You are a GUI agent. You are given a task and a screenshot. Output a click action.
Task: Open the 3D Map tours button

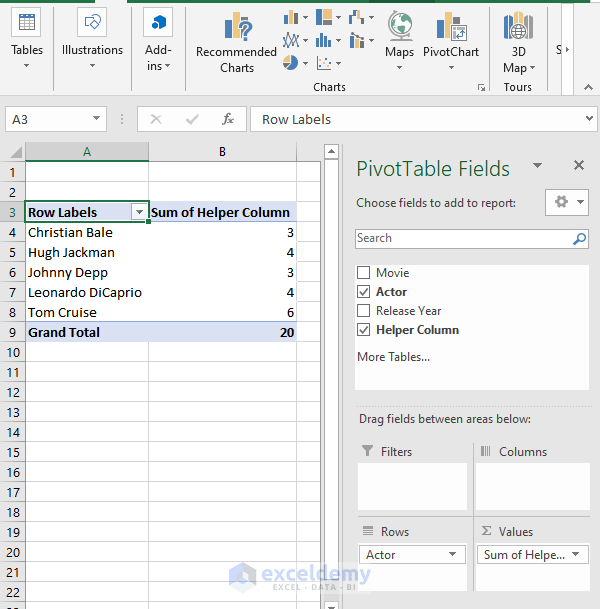click(x=518, y=43)
